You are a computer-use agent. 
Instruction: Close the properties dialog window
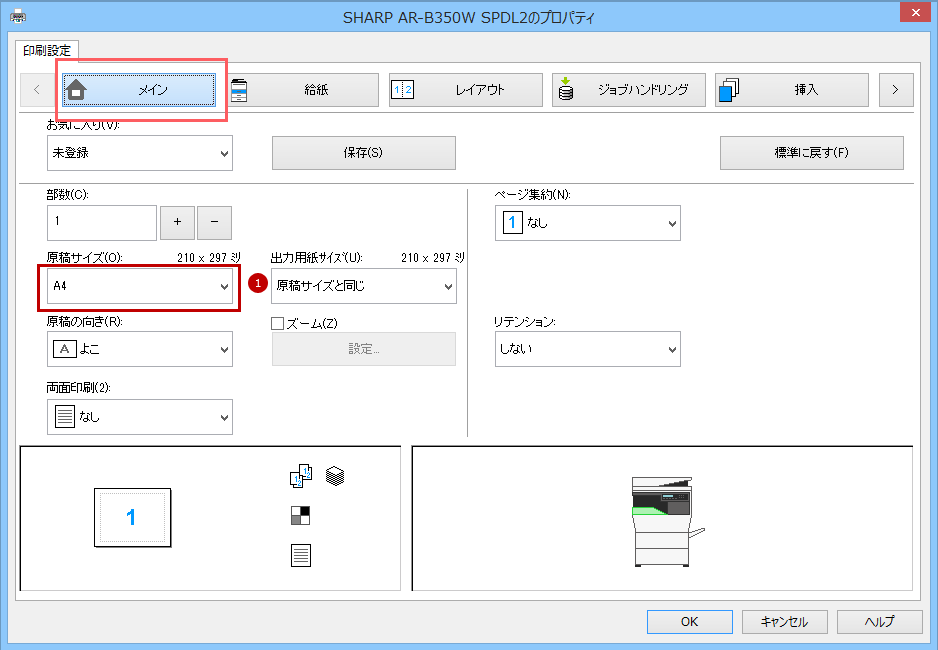916,13
